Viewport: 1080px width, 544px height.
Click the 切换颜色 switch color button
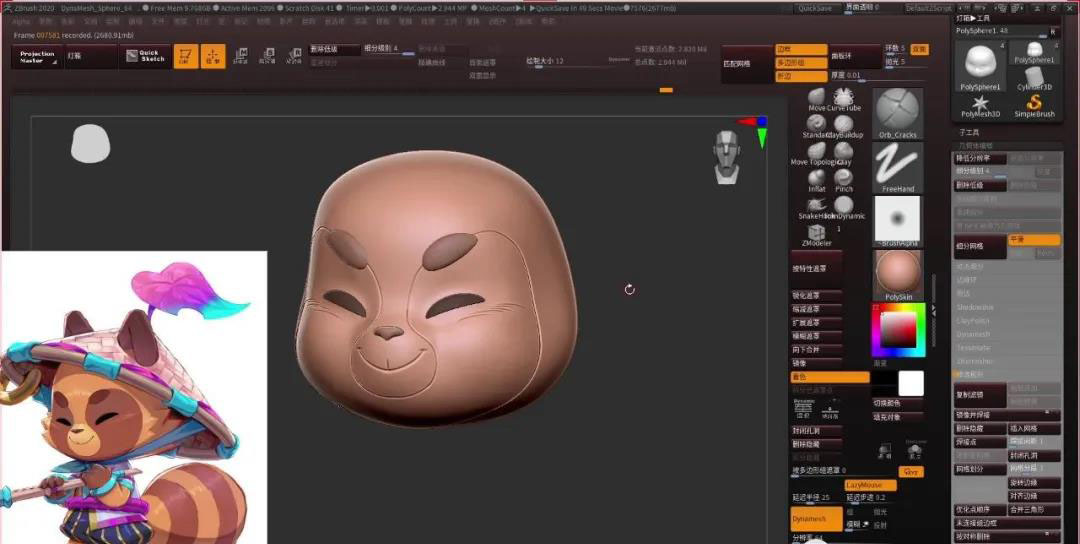tap(897, 404)
